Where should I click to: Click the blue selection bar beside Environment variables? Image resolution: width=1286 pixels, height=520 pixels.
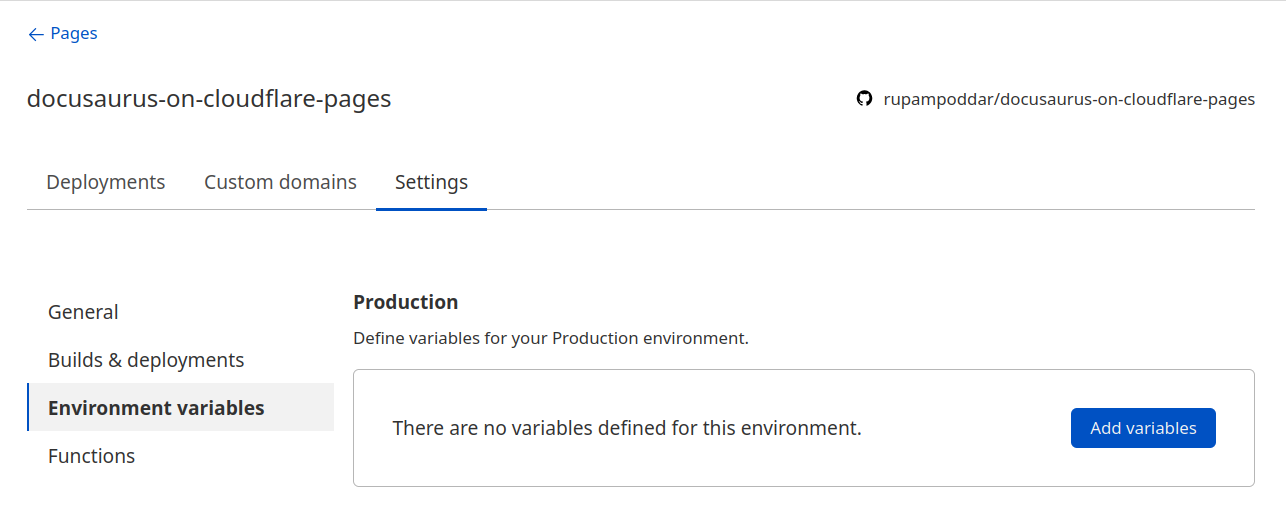coord(28,407)
